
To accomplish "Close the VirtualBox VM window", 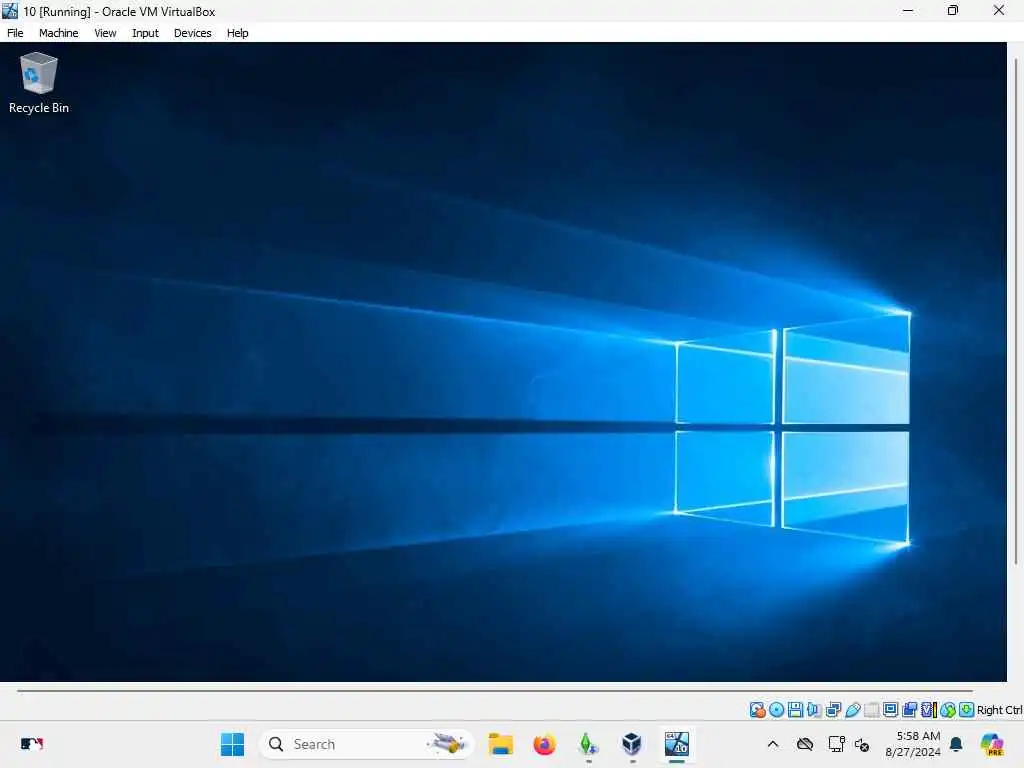I will (999, 10).
